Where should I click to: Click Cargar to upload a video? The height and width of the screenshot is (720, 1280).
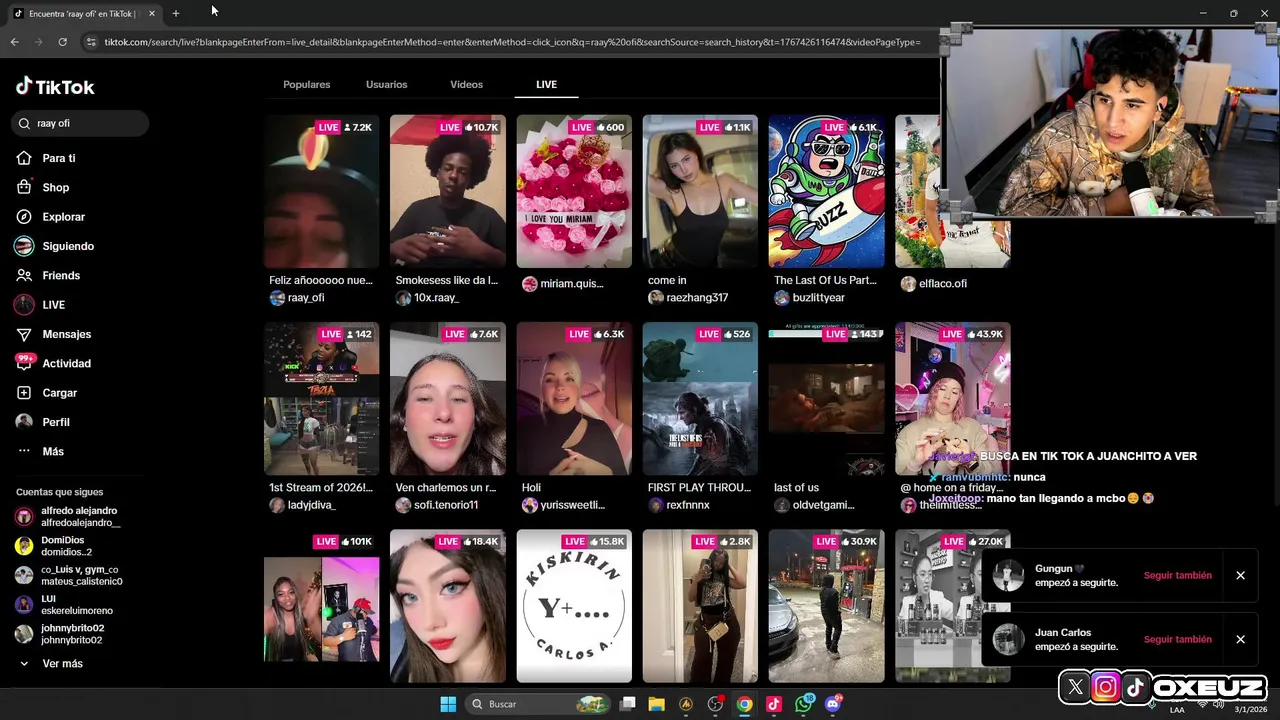59,393
